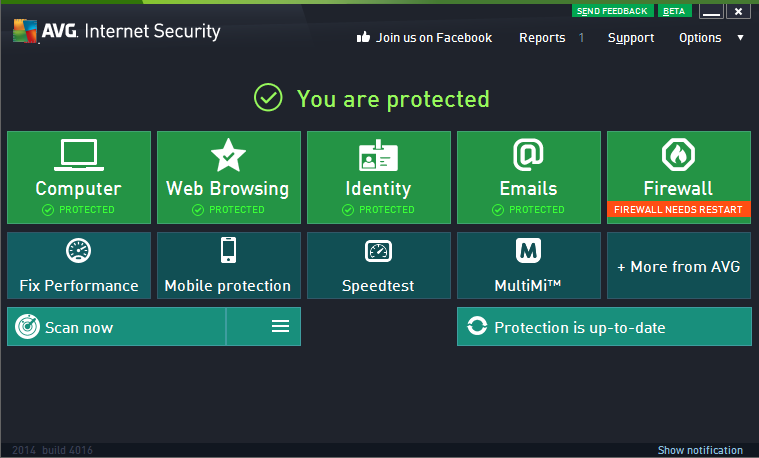
Task: Click the Facebook thumbs-up icon
Action: tap(363, 38)
